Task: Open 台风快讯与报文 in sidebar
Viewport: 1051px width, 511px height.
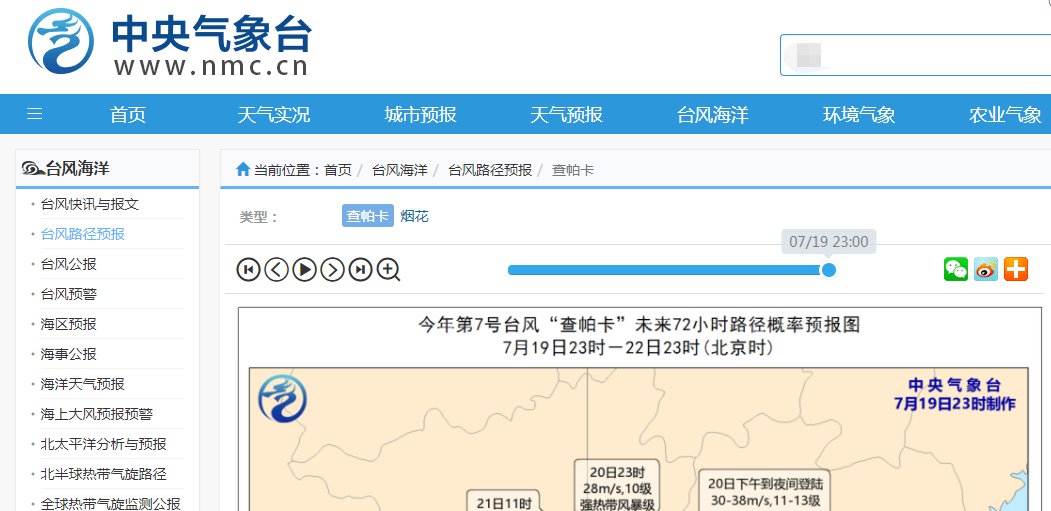Action: pyautogui.click(x=90, y=204)
